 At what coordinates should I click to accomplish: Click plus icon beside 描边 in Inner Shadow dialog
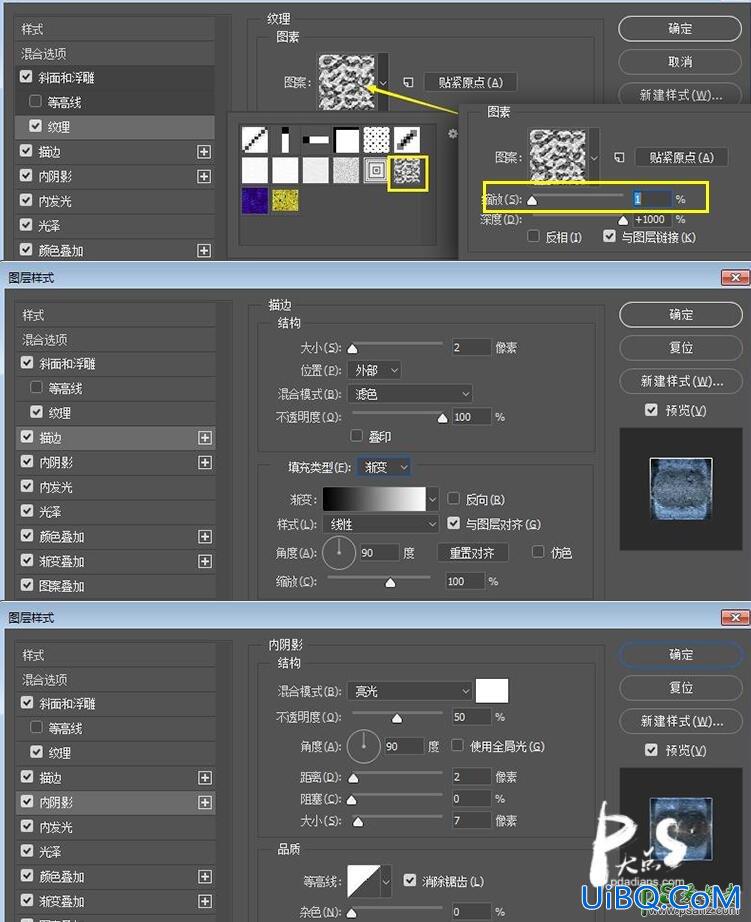pyautogui.click(x=205, y=777)
